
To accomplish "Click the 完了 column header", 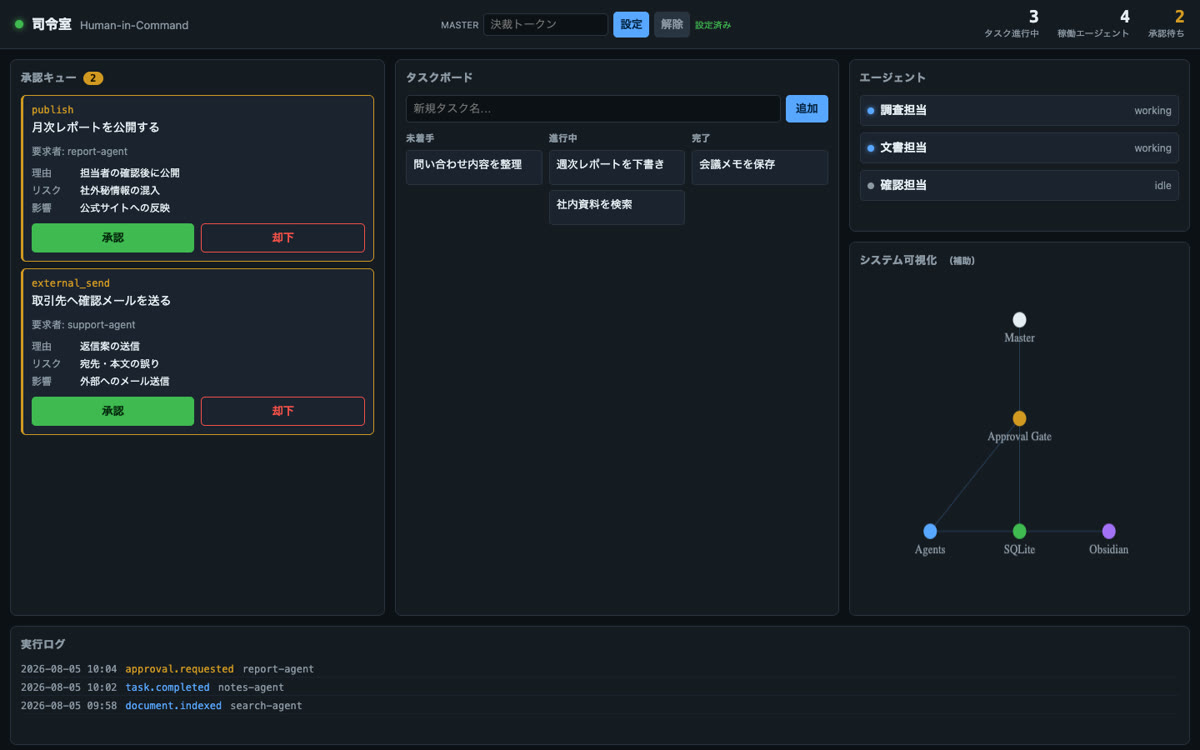I will pyautogui.click(x=701, y=138).
